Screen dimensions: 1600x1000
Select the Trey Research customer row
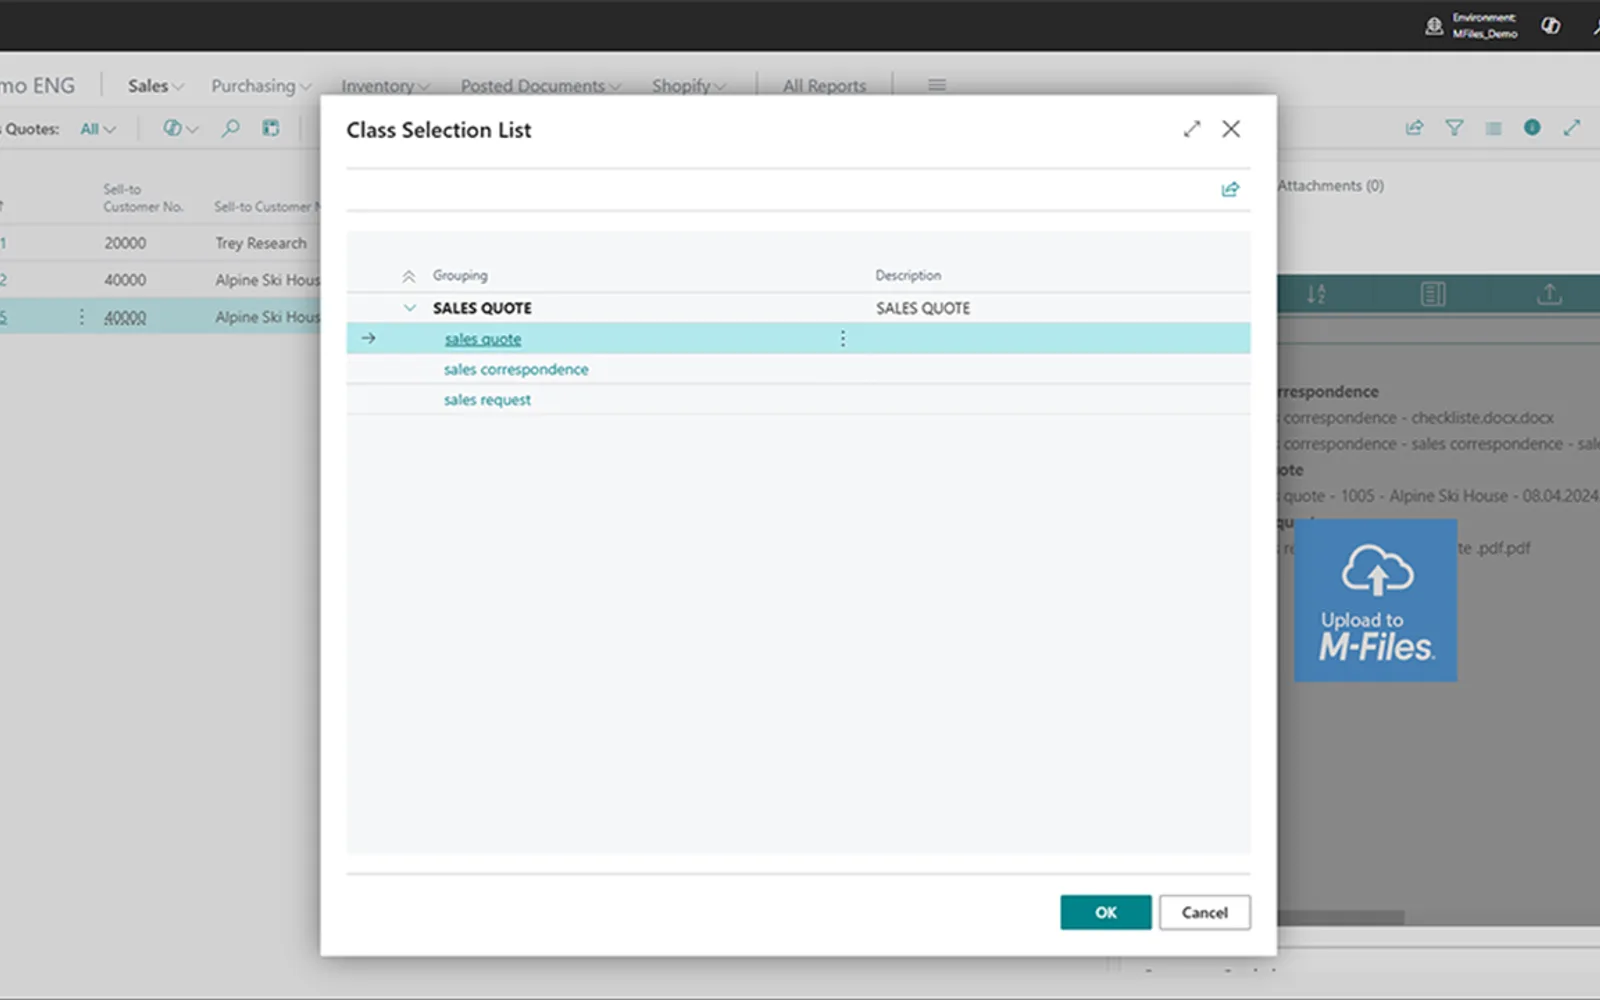(261, 243)
